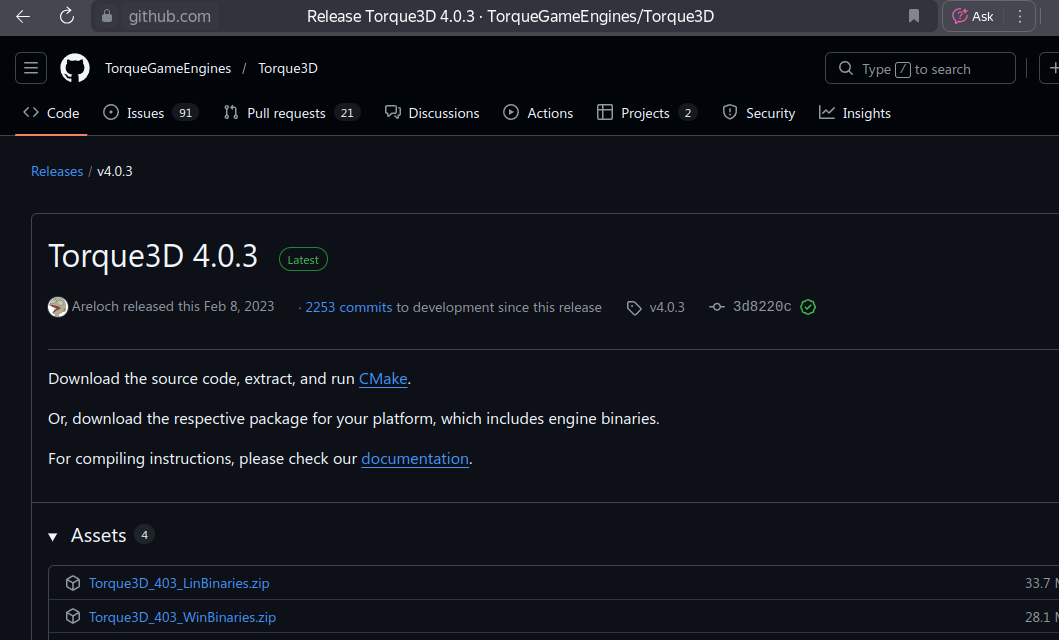The image size is (1059, 640).
Task: Click the package icon beside LinBinaries.zip
Action: point(73,583)
